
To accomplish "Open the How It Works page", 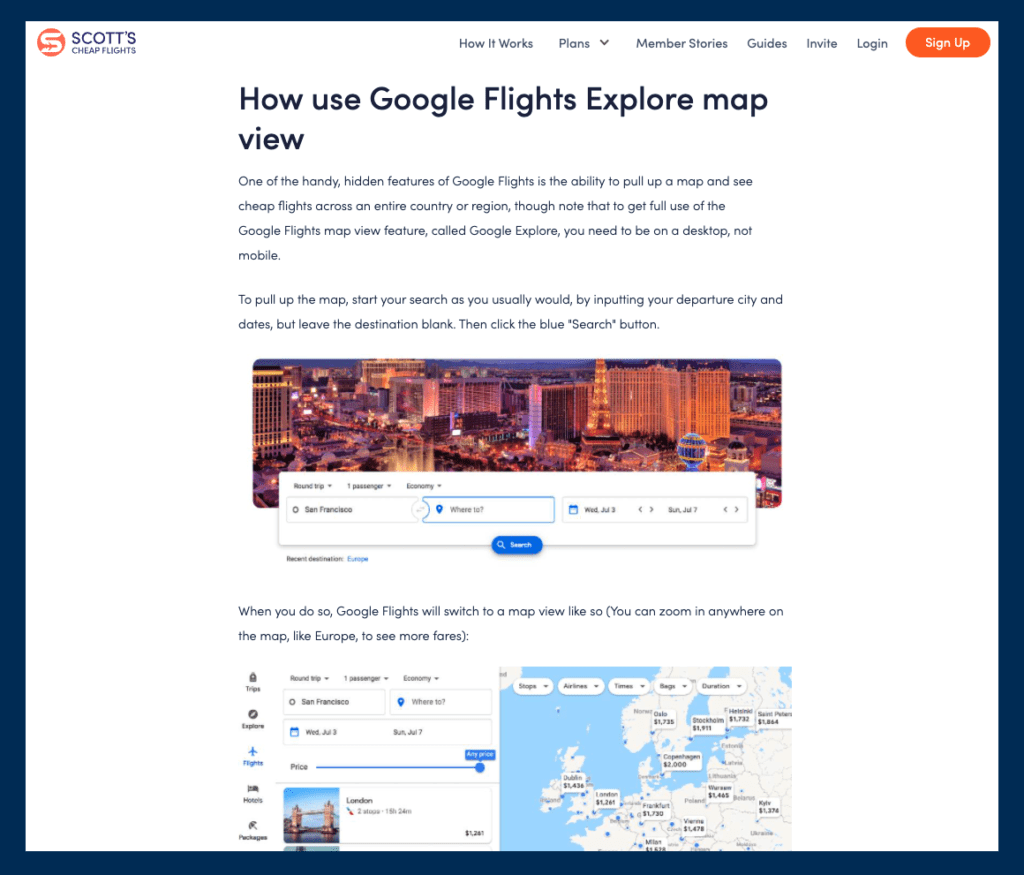I will click(496, 43).
